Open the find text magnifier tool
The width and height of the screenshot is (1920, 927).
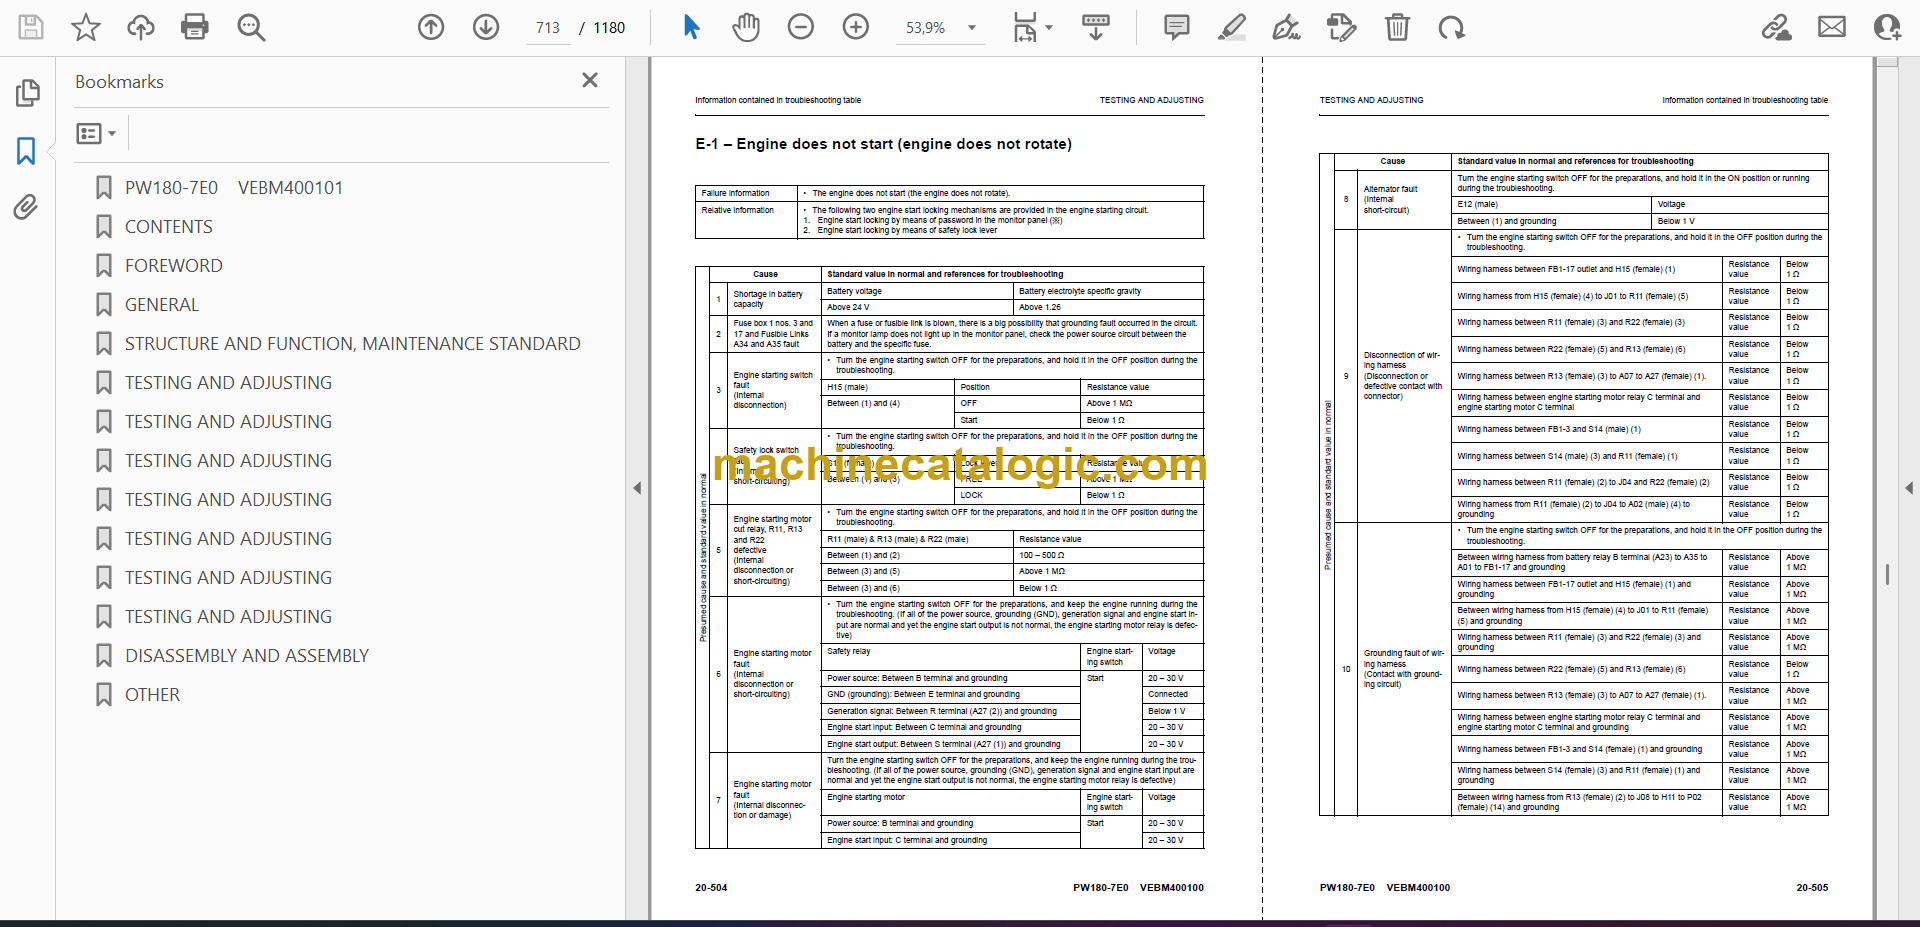coord(251,27)
